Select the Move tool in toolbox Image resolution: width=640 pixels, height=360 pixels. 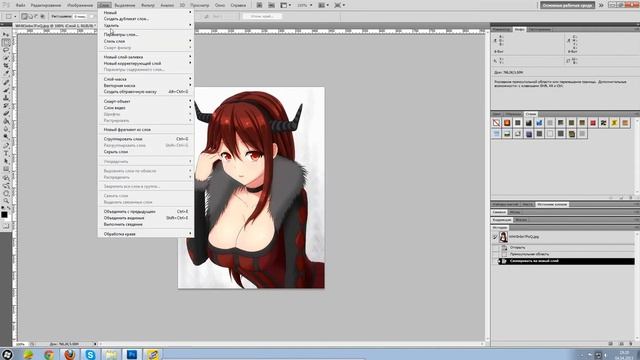point(6,35)
